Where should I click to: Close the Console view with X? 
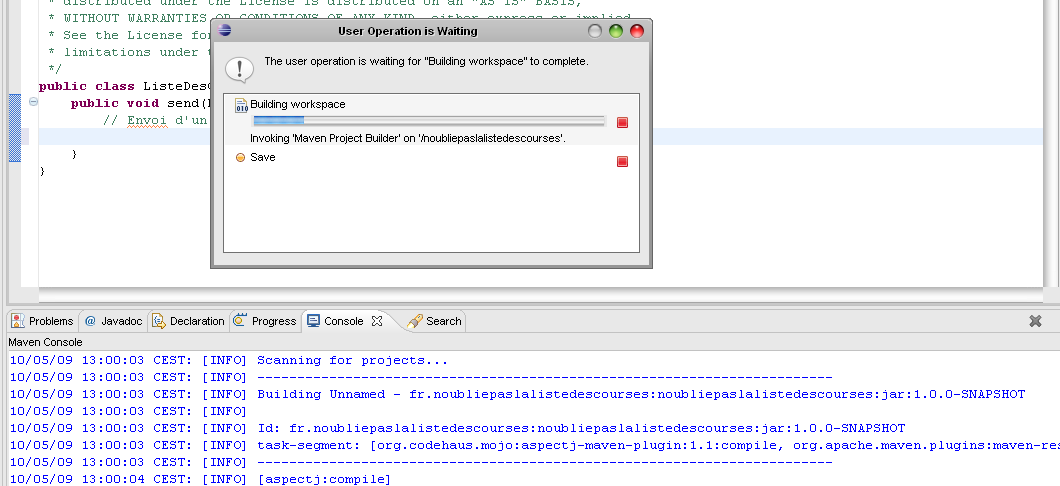(377, 321)
